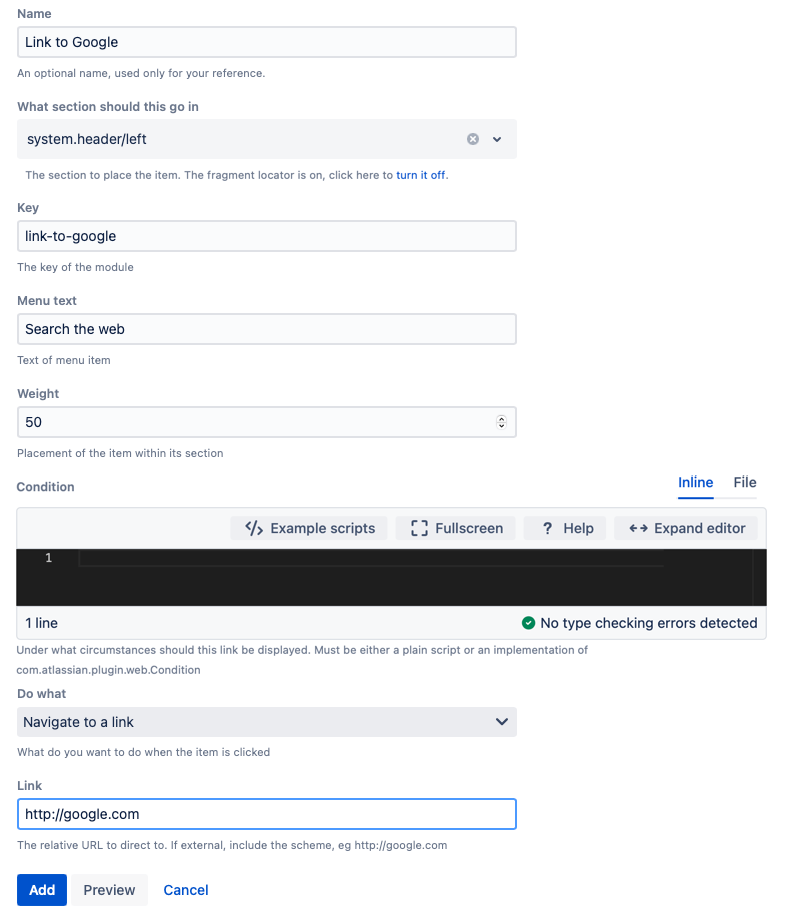Click into the Key field
The width and height of the screenshot is (791, 913).
[x=267, y=236]
